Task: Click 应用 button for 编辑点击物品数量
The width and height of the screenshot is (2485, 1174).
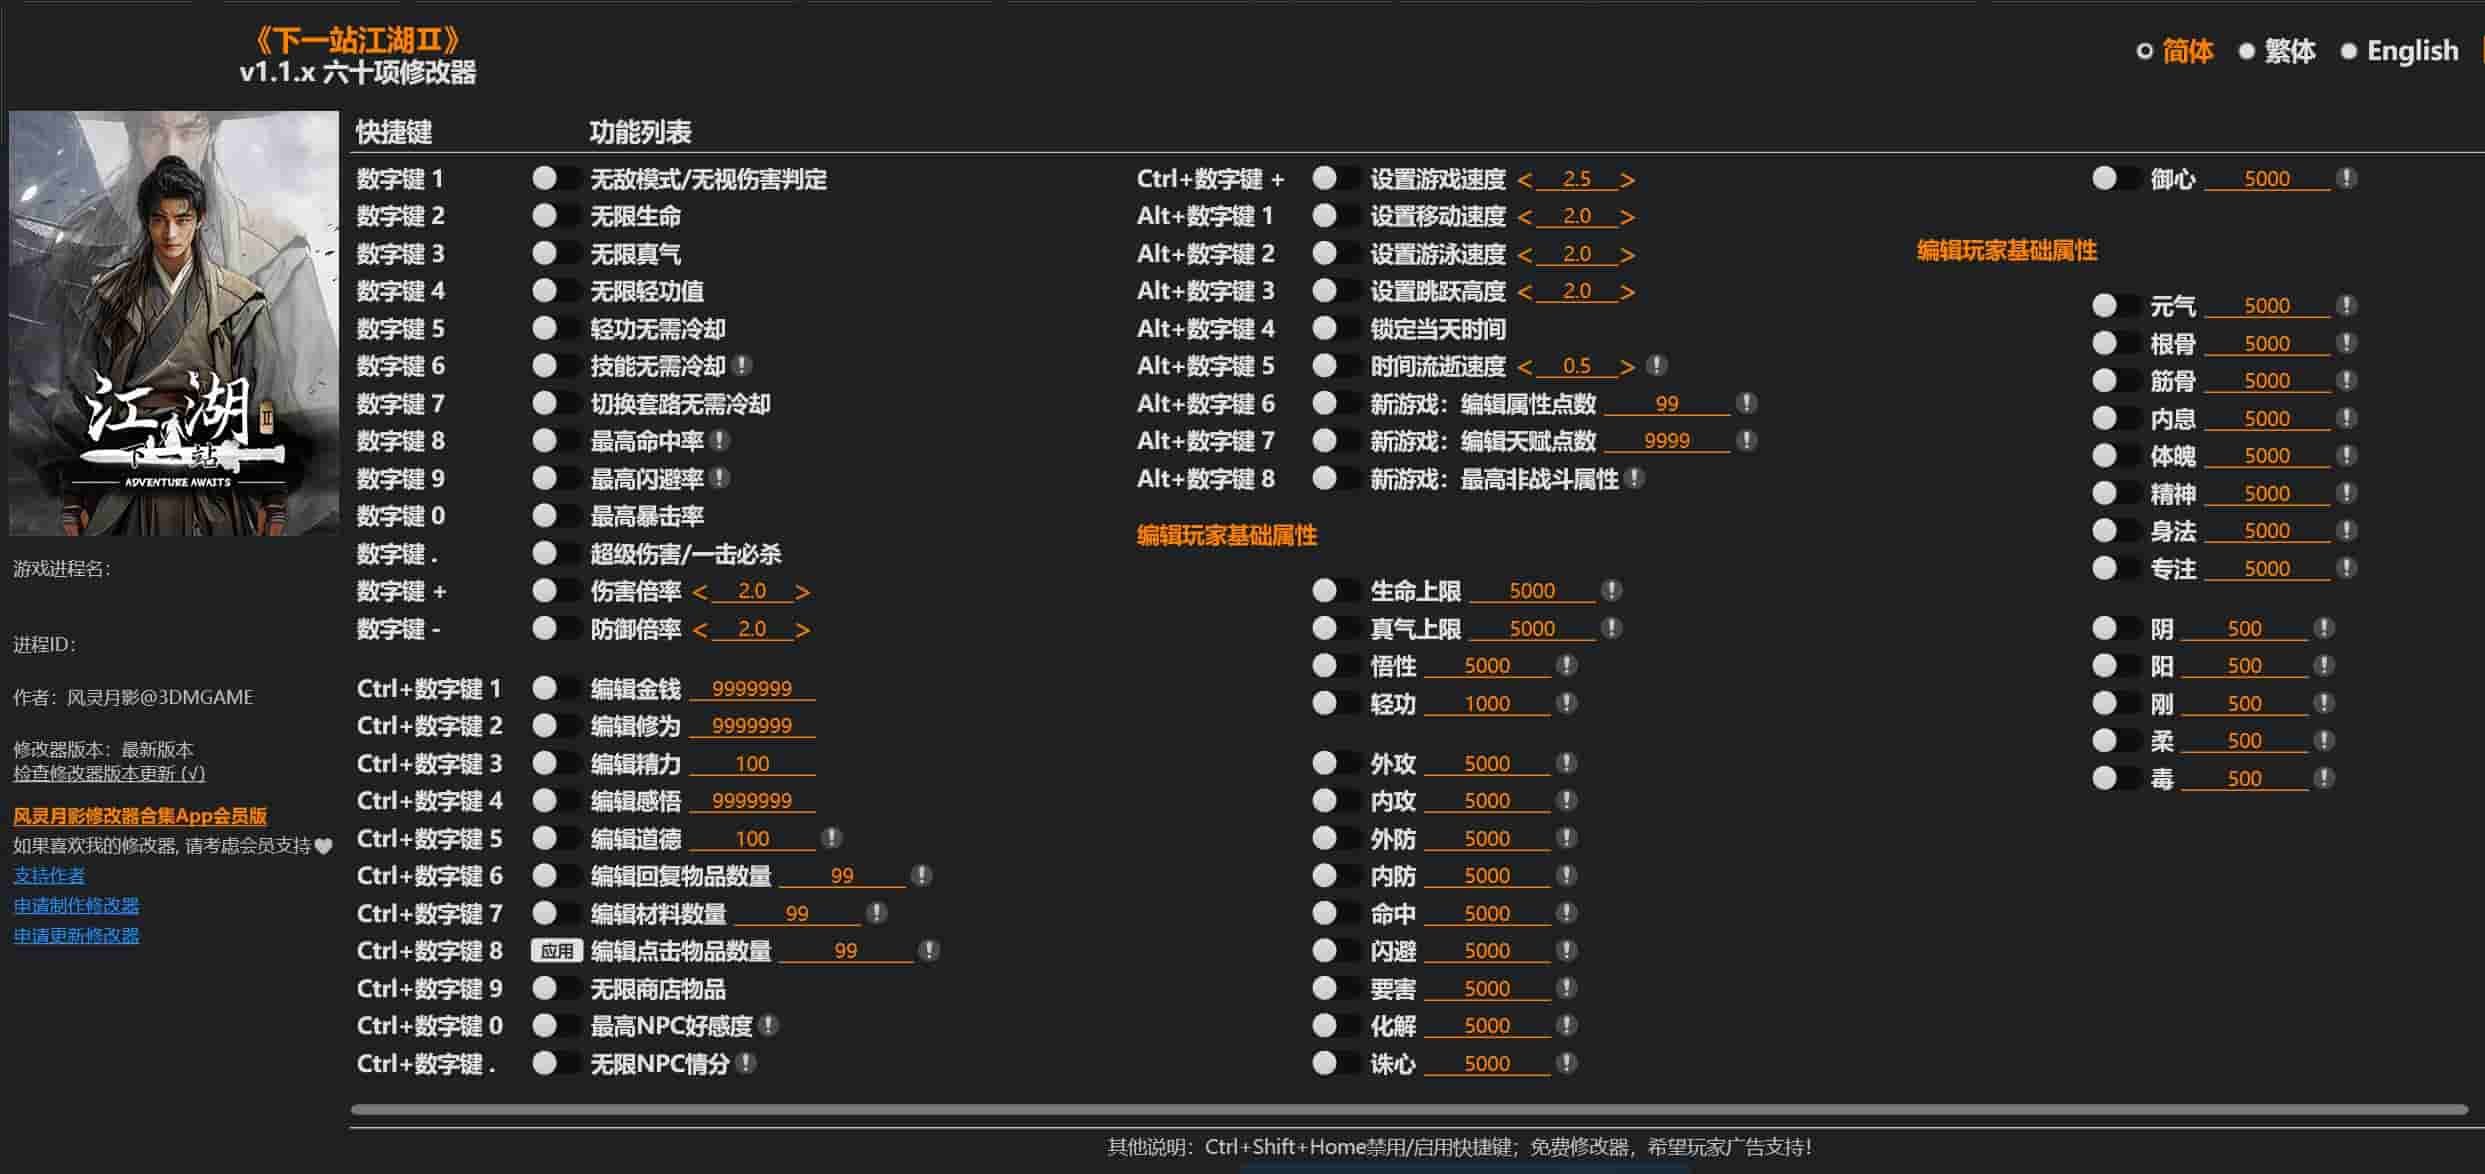Action: click(x=556, y=951)
